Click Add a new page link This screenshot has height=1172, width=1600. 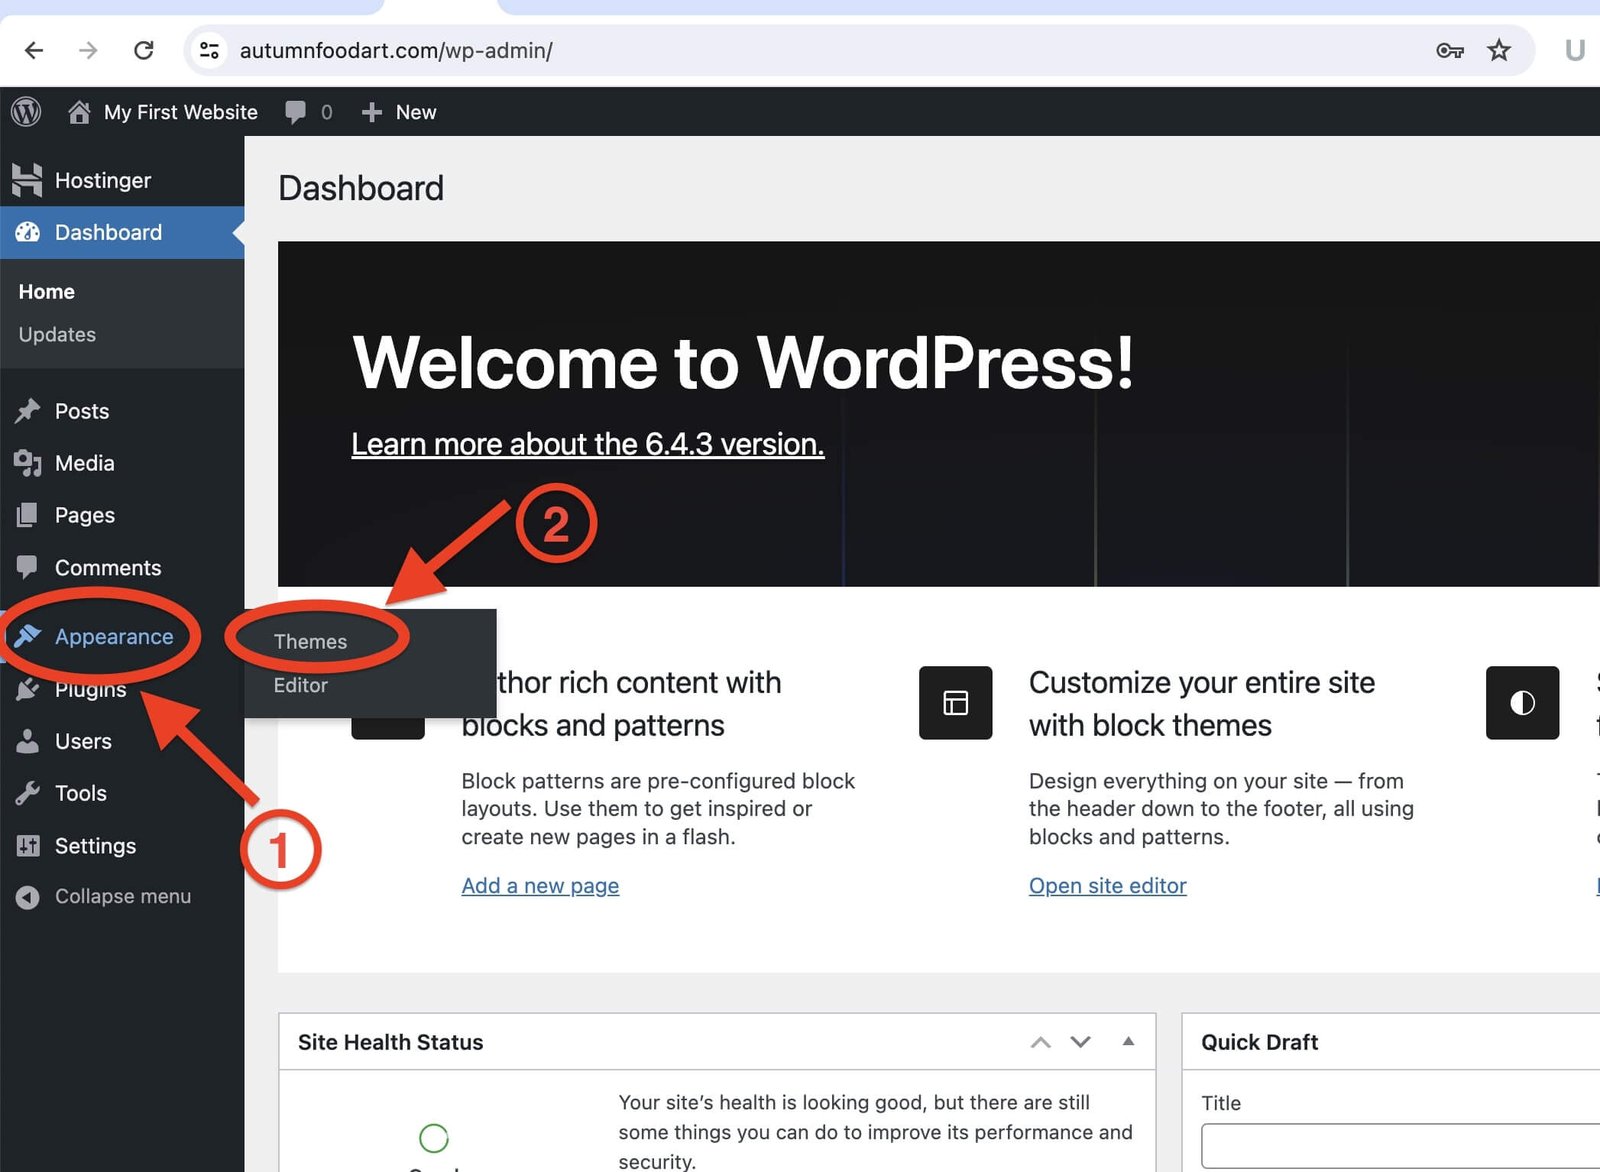coord(540,886)
